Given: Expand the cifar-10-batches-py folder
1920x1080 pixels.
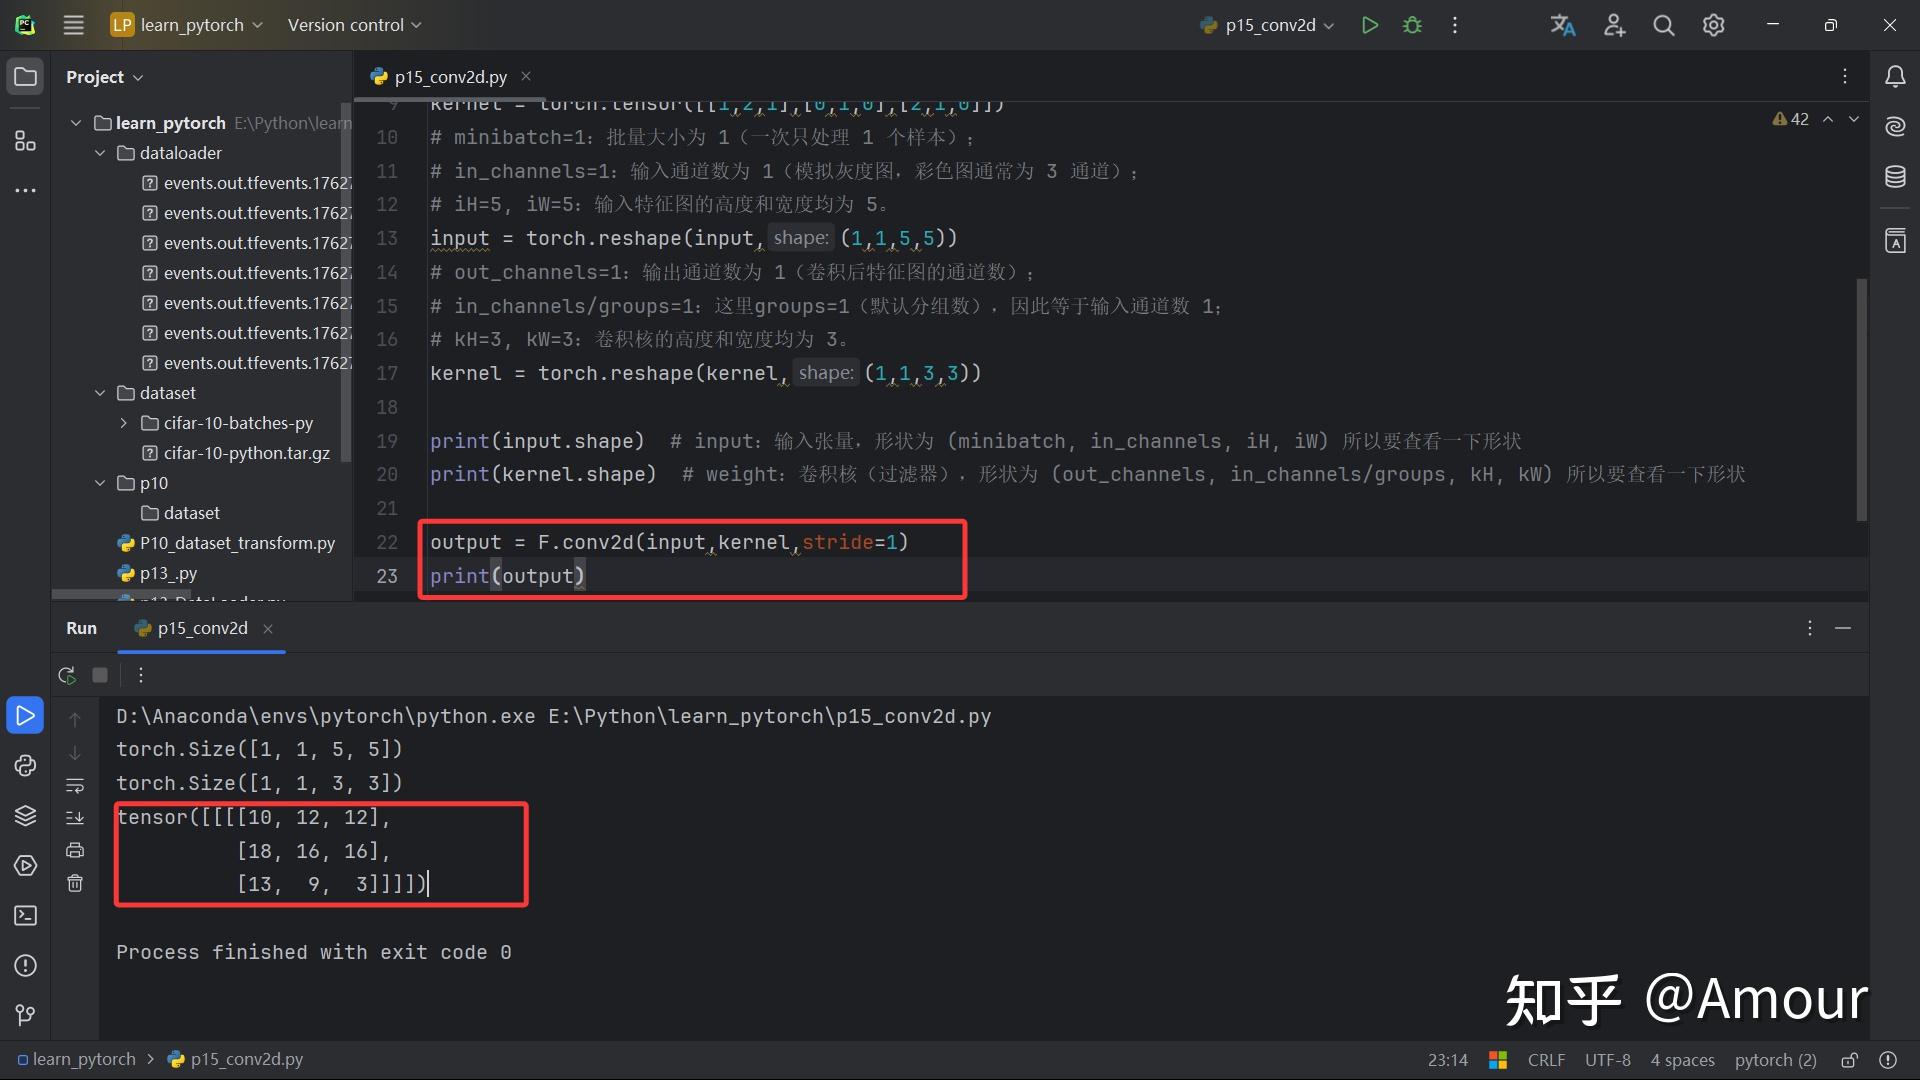Looking at the screenshot, I should coord(124,423).
